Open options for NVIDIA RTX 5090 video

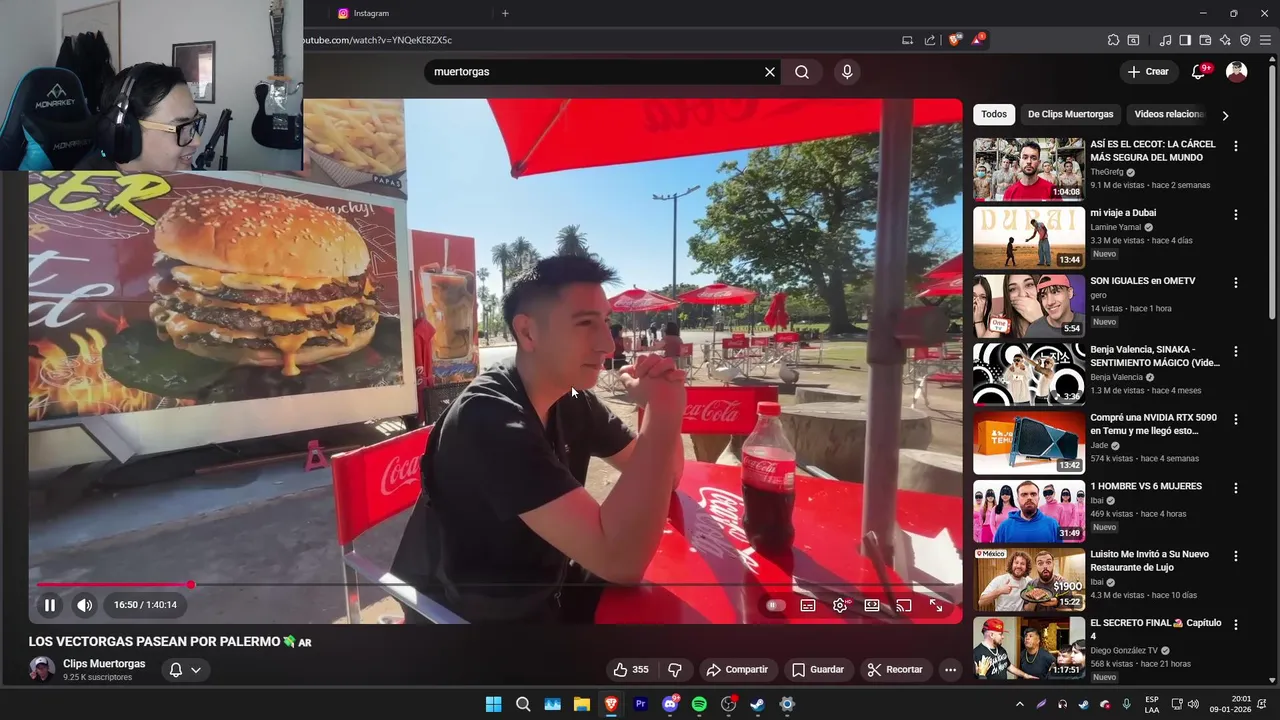click(x=1236, y=420)
